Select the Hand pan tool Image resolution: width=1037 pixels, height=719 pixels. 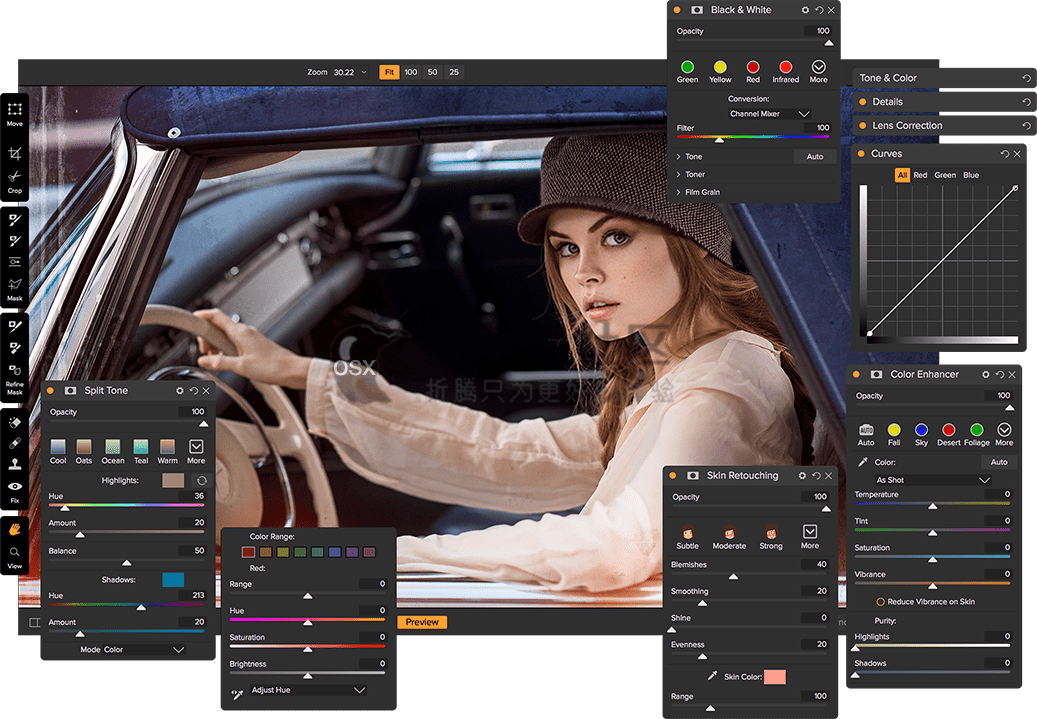[15, 529]
